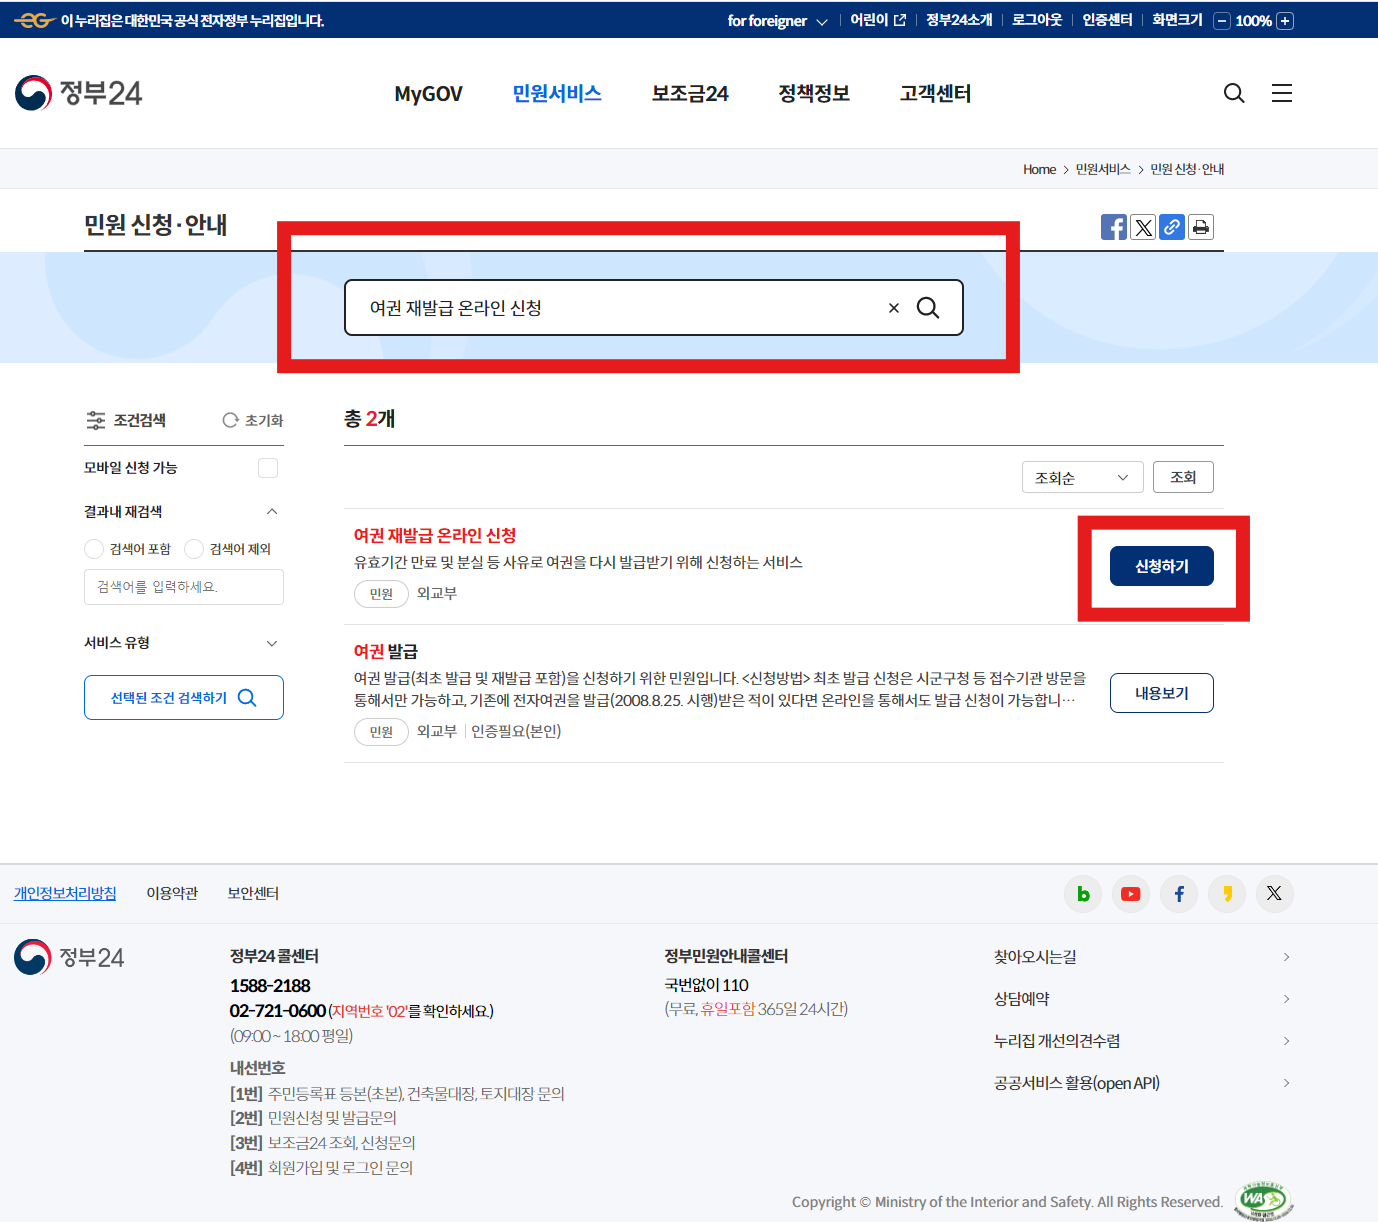Open search with the magnifier icon in header
This screenshot has height=1222, width=1378.
click(1233, 93)
